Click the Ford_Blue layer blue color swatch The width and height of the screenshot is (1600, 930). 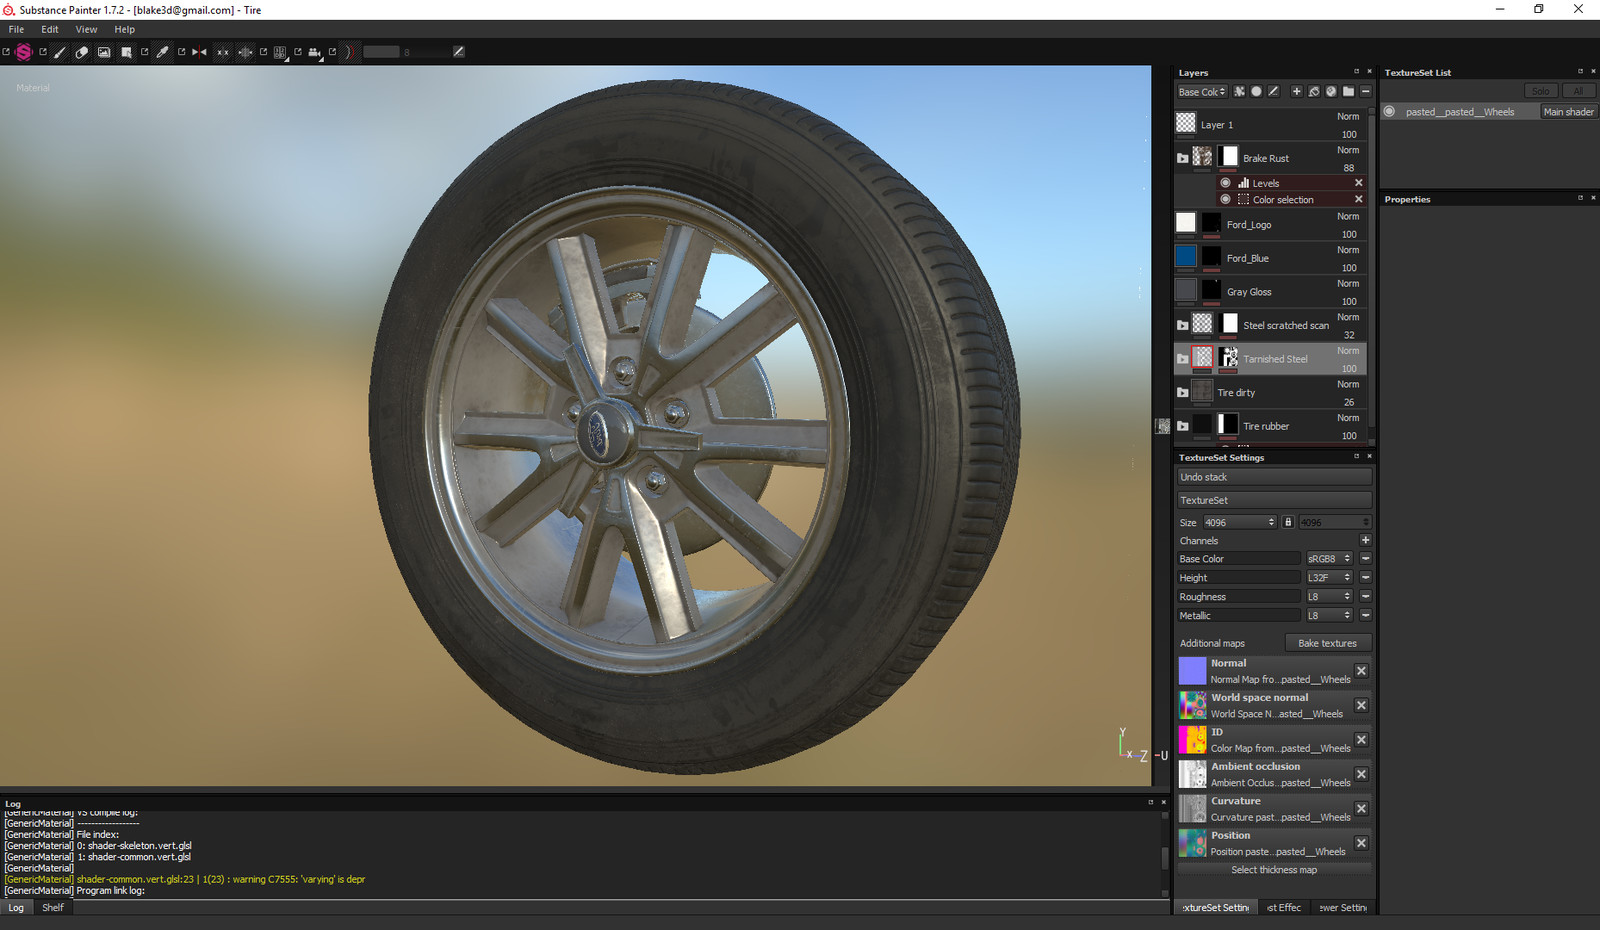click(x=1186, y=256)
